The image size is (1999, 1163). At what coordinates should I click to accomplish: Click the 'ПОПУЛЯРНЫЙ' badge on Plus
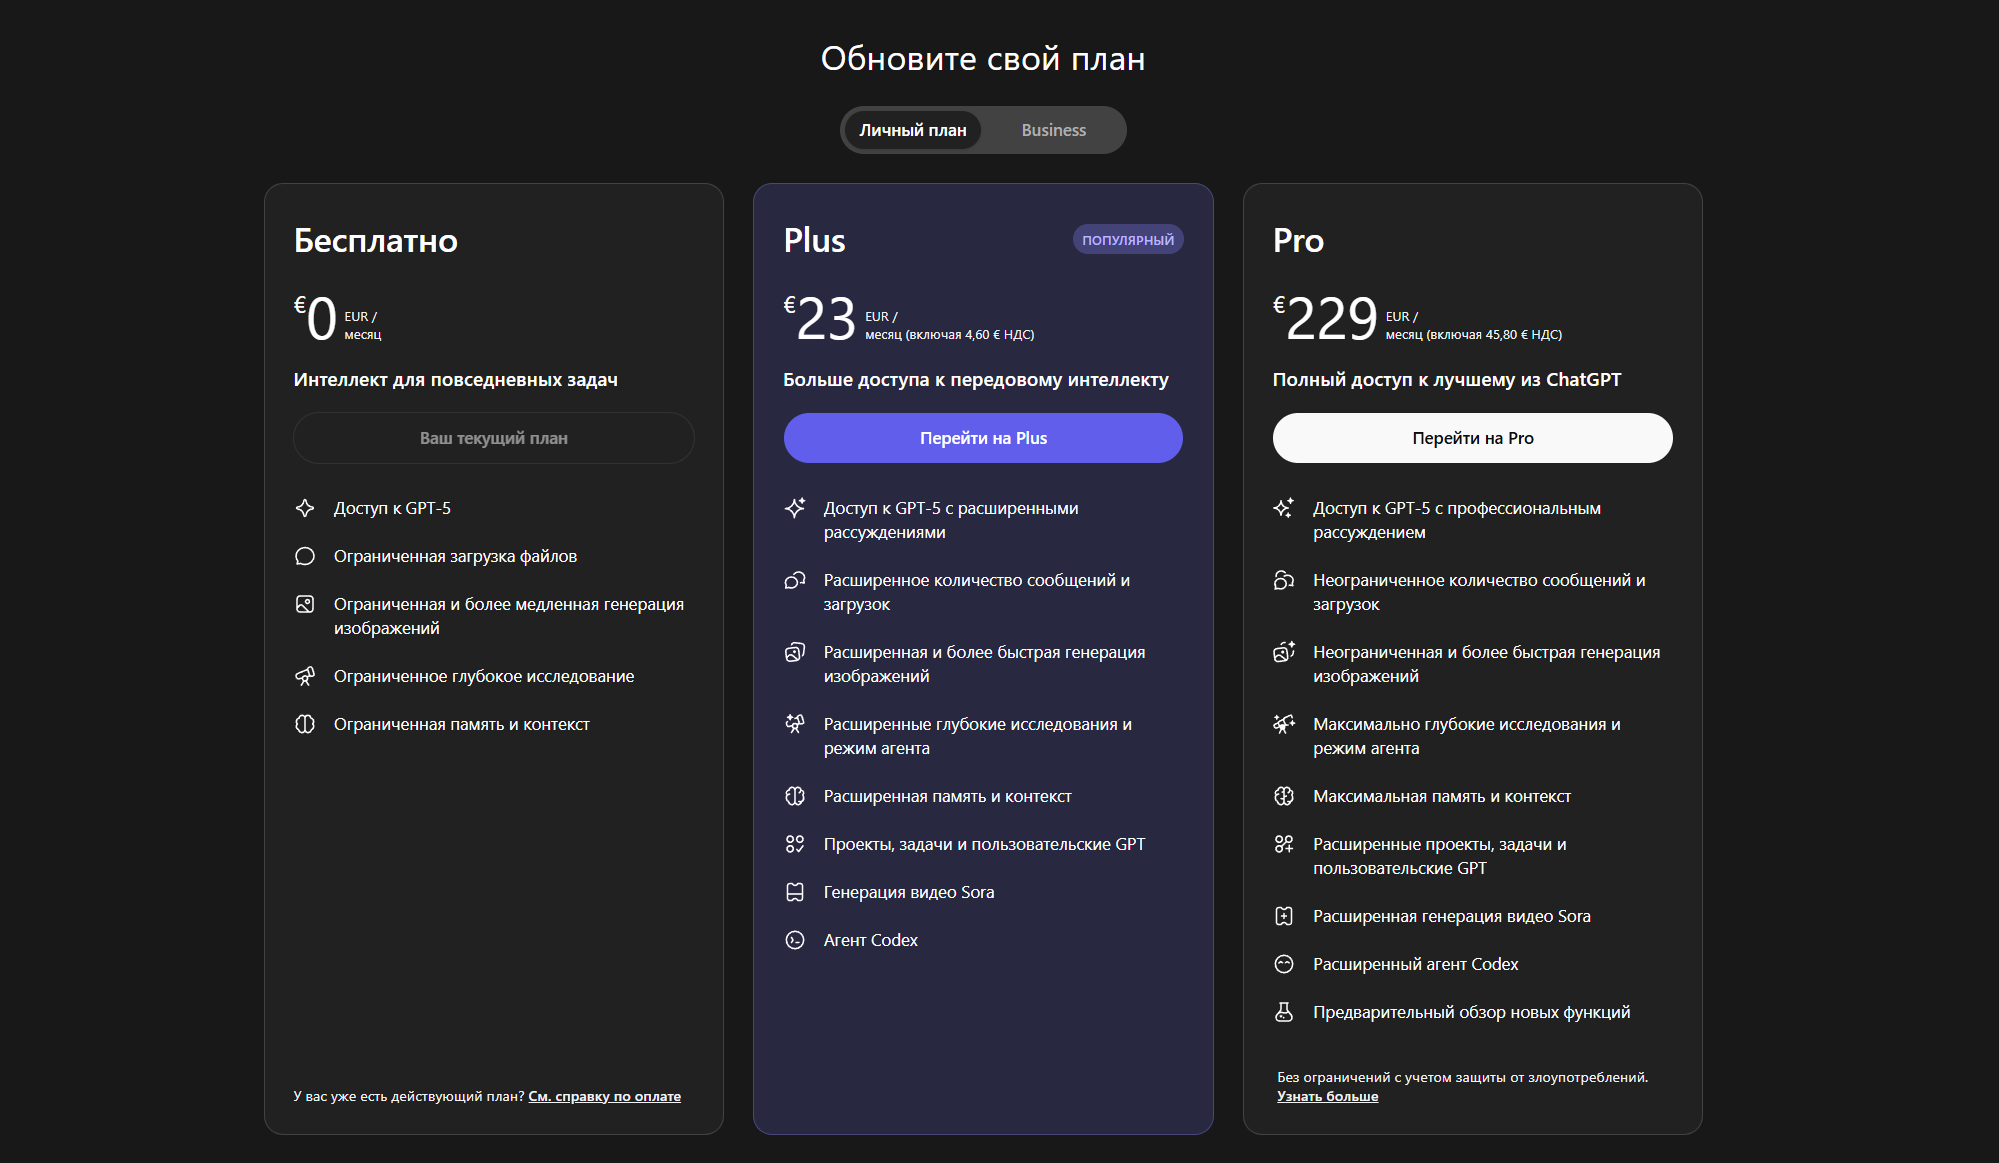1128,240
